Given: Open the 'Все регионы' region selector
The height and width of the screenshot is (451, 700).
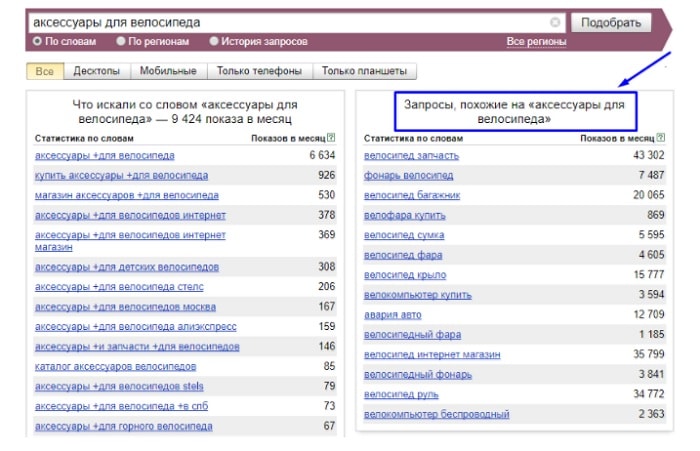Looking at the screenshot, I should tap(536, 42).
